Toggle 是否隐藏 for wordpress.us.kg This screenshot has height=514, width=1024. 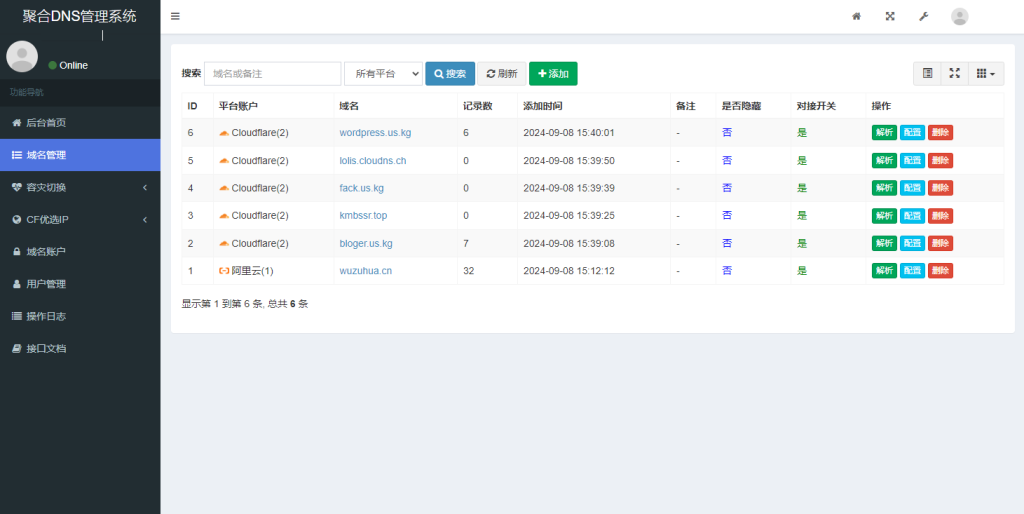point(727,133)
